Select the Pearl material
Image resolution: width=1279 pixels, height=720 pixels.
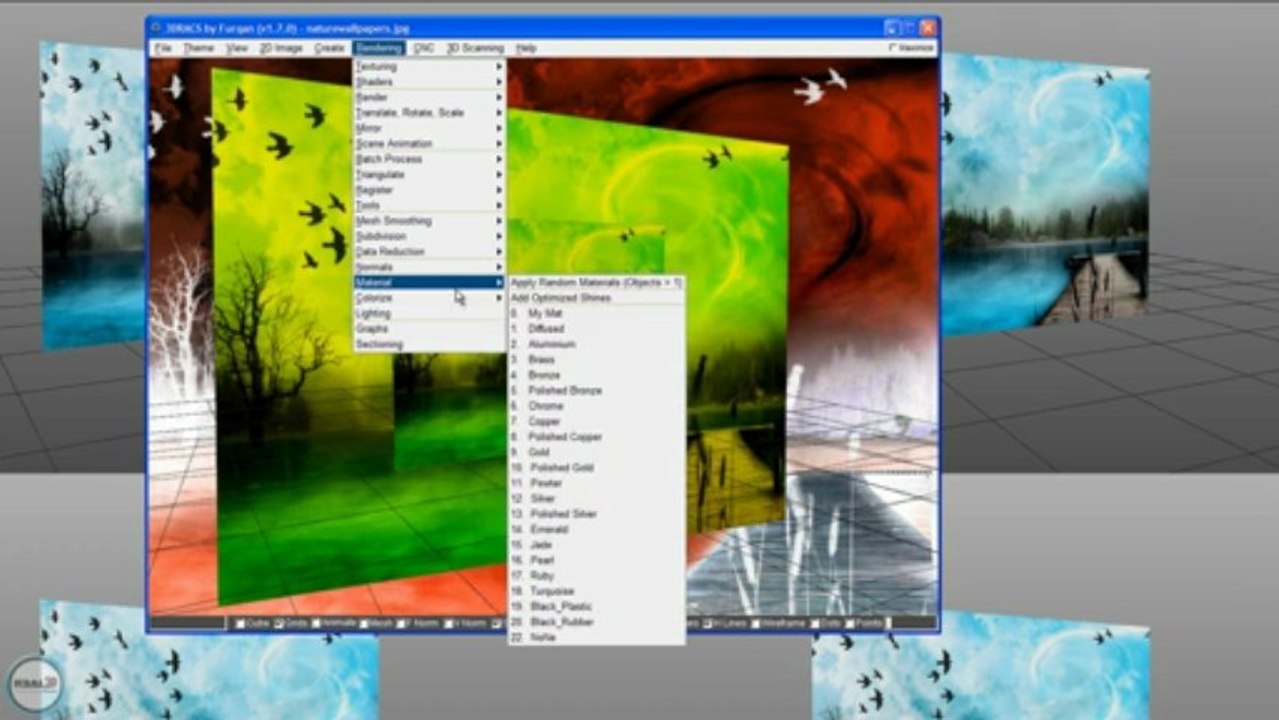coord(596,560)
